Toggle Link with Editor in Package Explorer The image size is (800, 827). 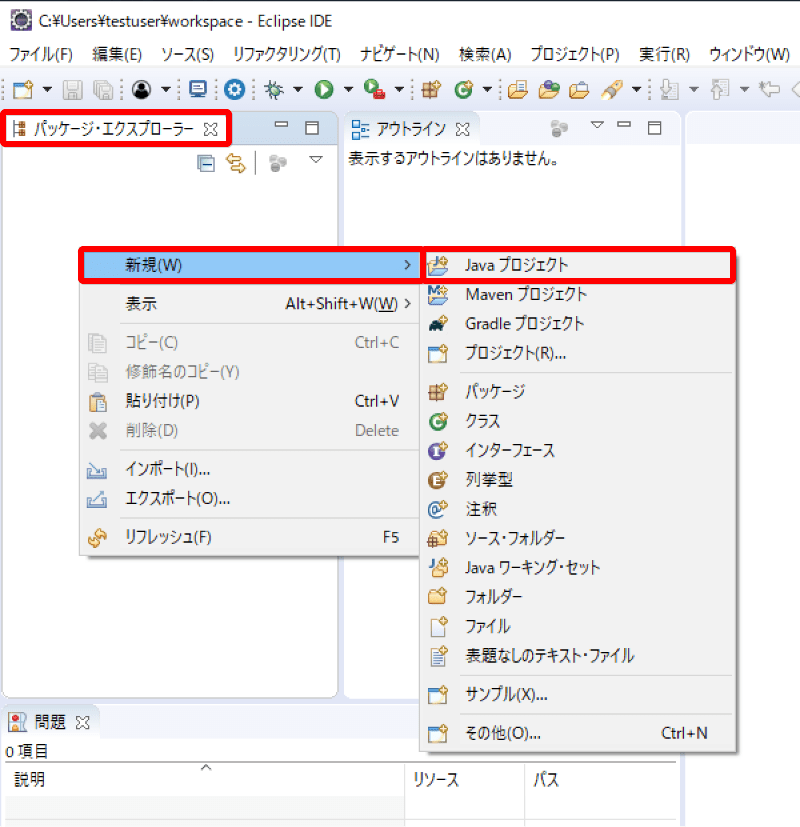tap(237, 163)
